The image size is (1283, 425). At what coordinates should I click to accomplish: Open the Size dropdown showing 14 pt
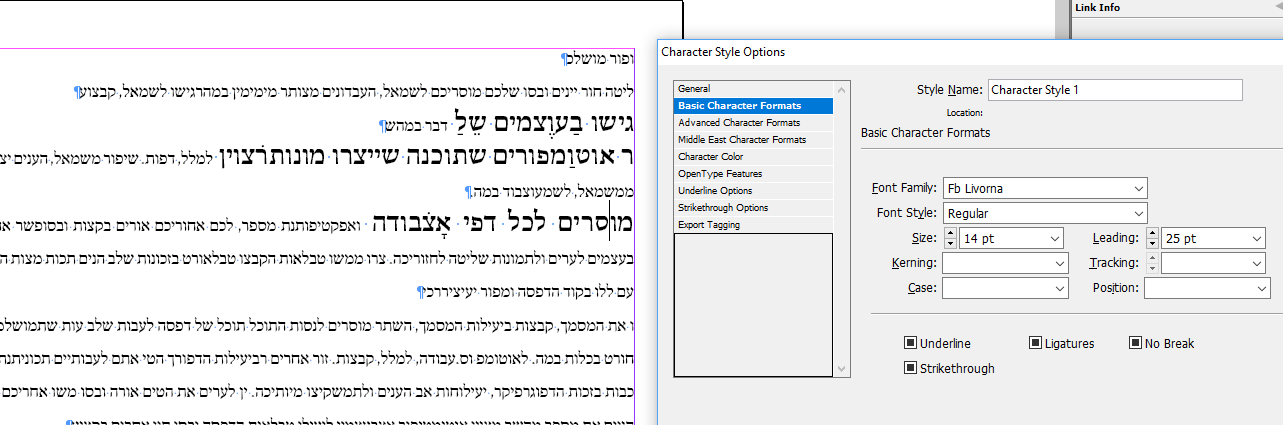pyautogui.click(x=1011, y=238)
